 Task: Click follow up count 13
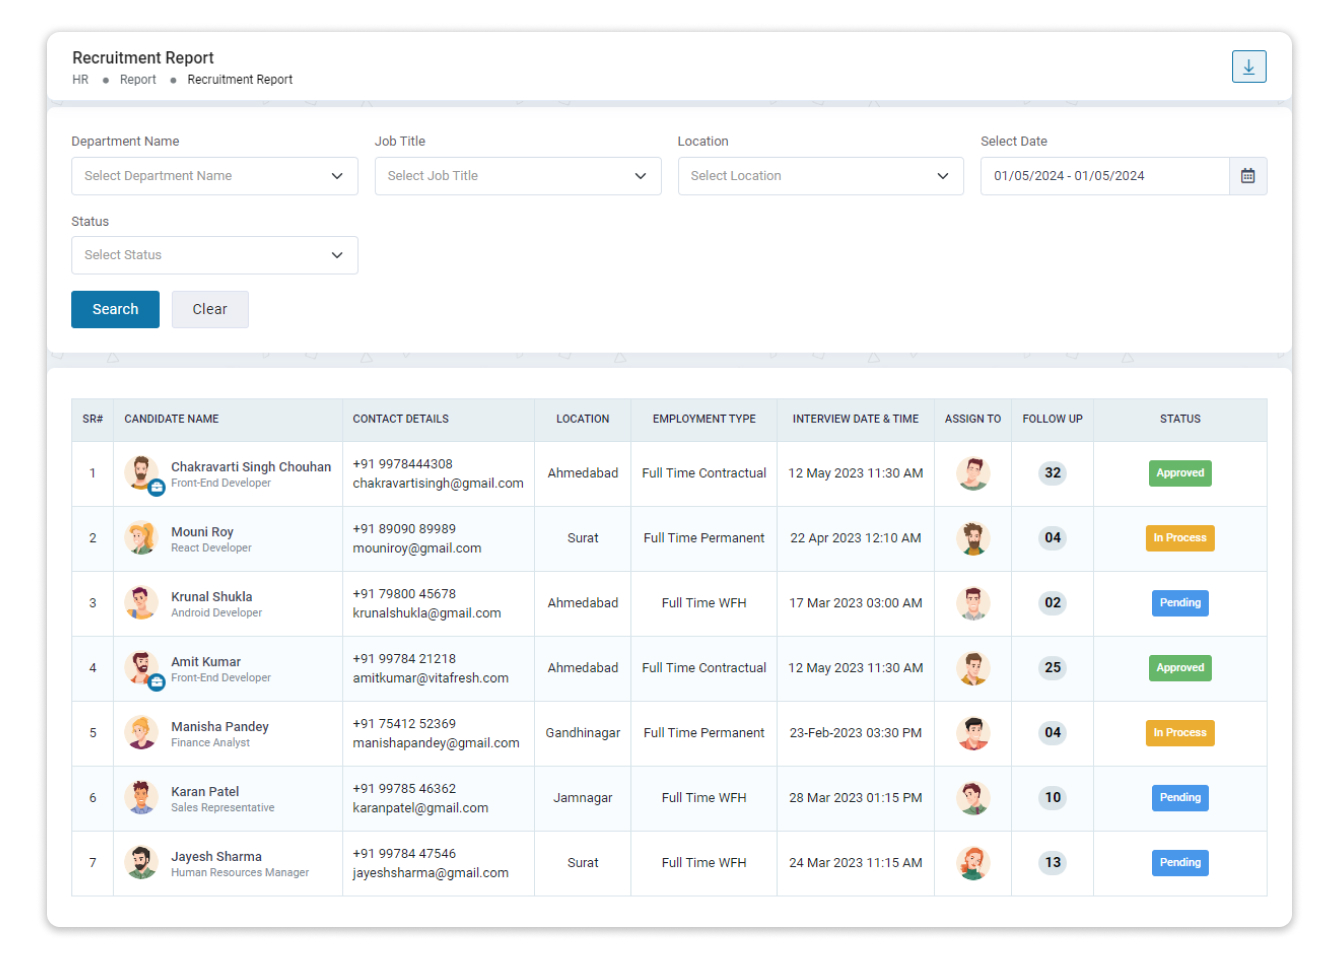pyautogui.click(x=1053, y=863)
